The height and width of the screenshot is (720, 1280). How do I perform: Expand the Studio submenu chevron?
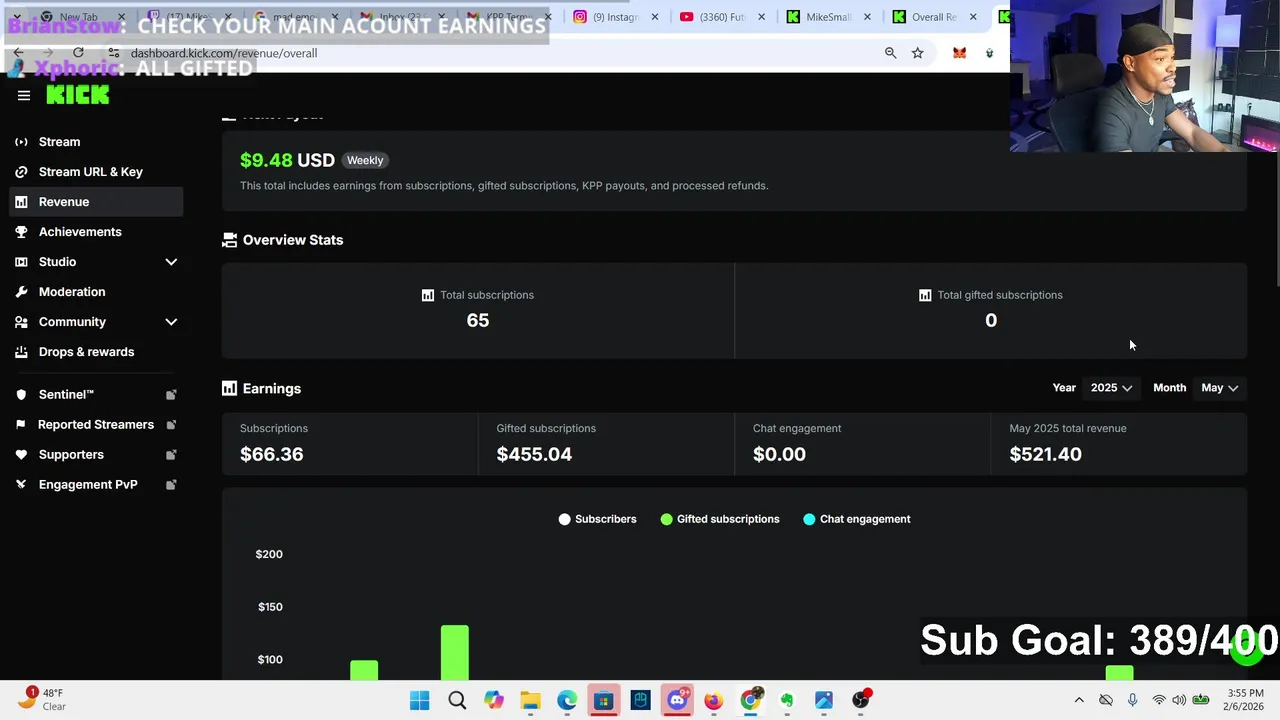coord(171,262)
